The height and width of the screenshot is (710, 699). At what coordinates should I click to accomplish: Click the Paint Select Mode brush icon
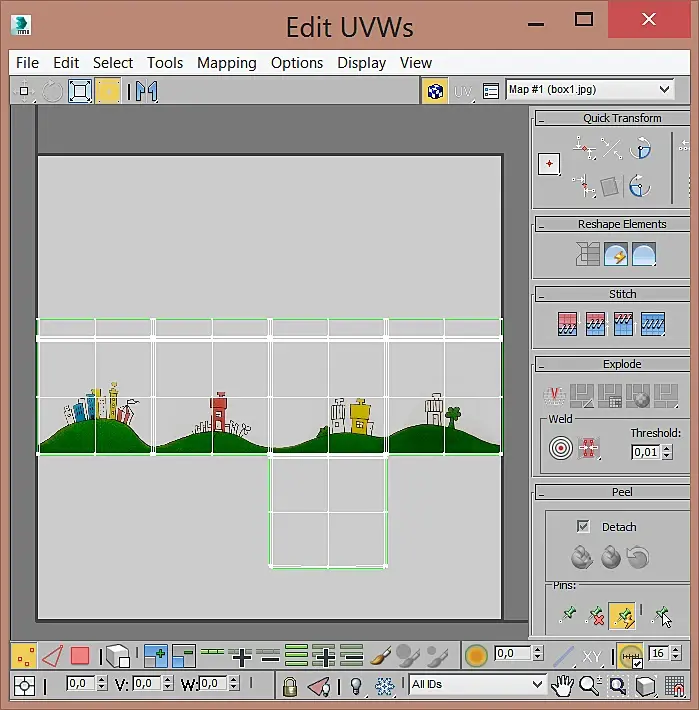(x=380, y=656)
